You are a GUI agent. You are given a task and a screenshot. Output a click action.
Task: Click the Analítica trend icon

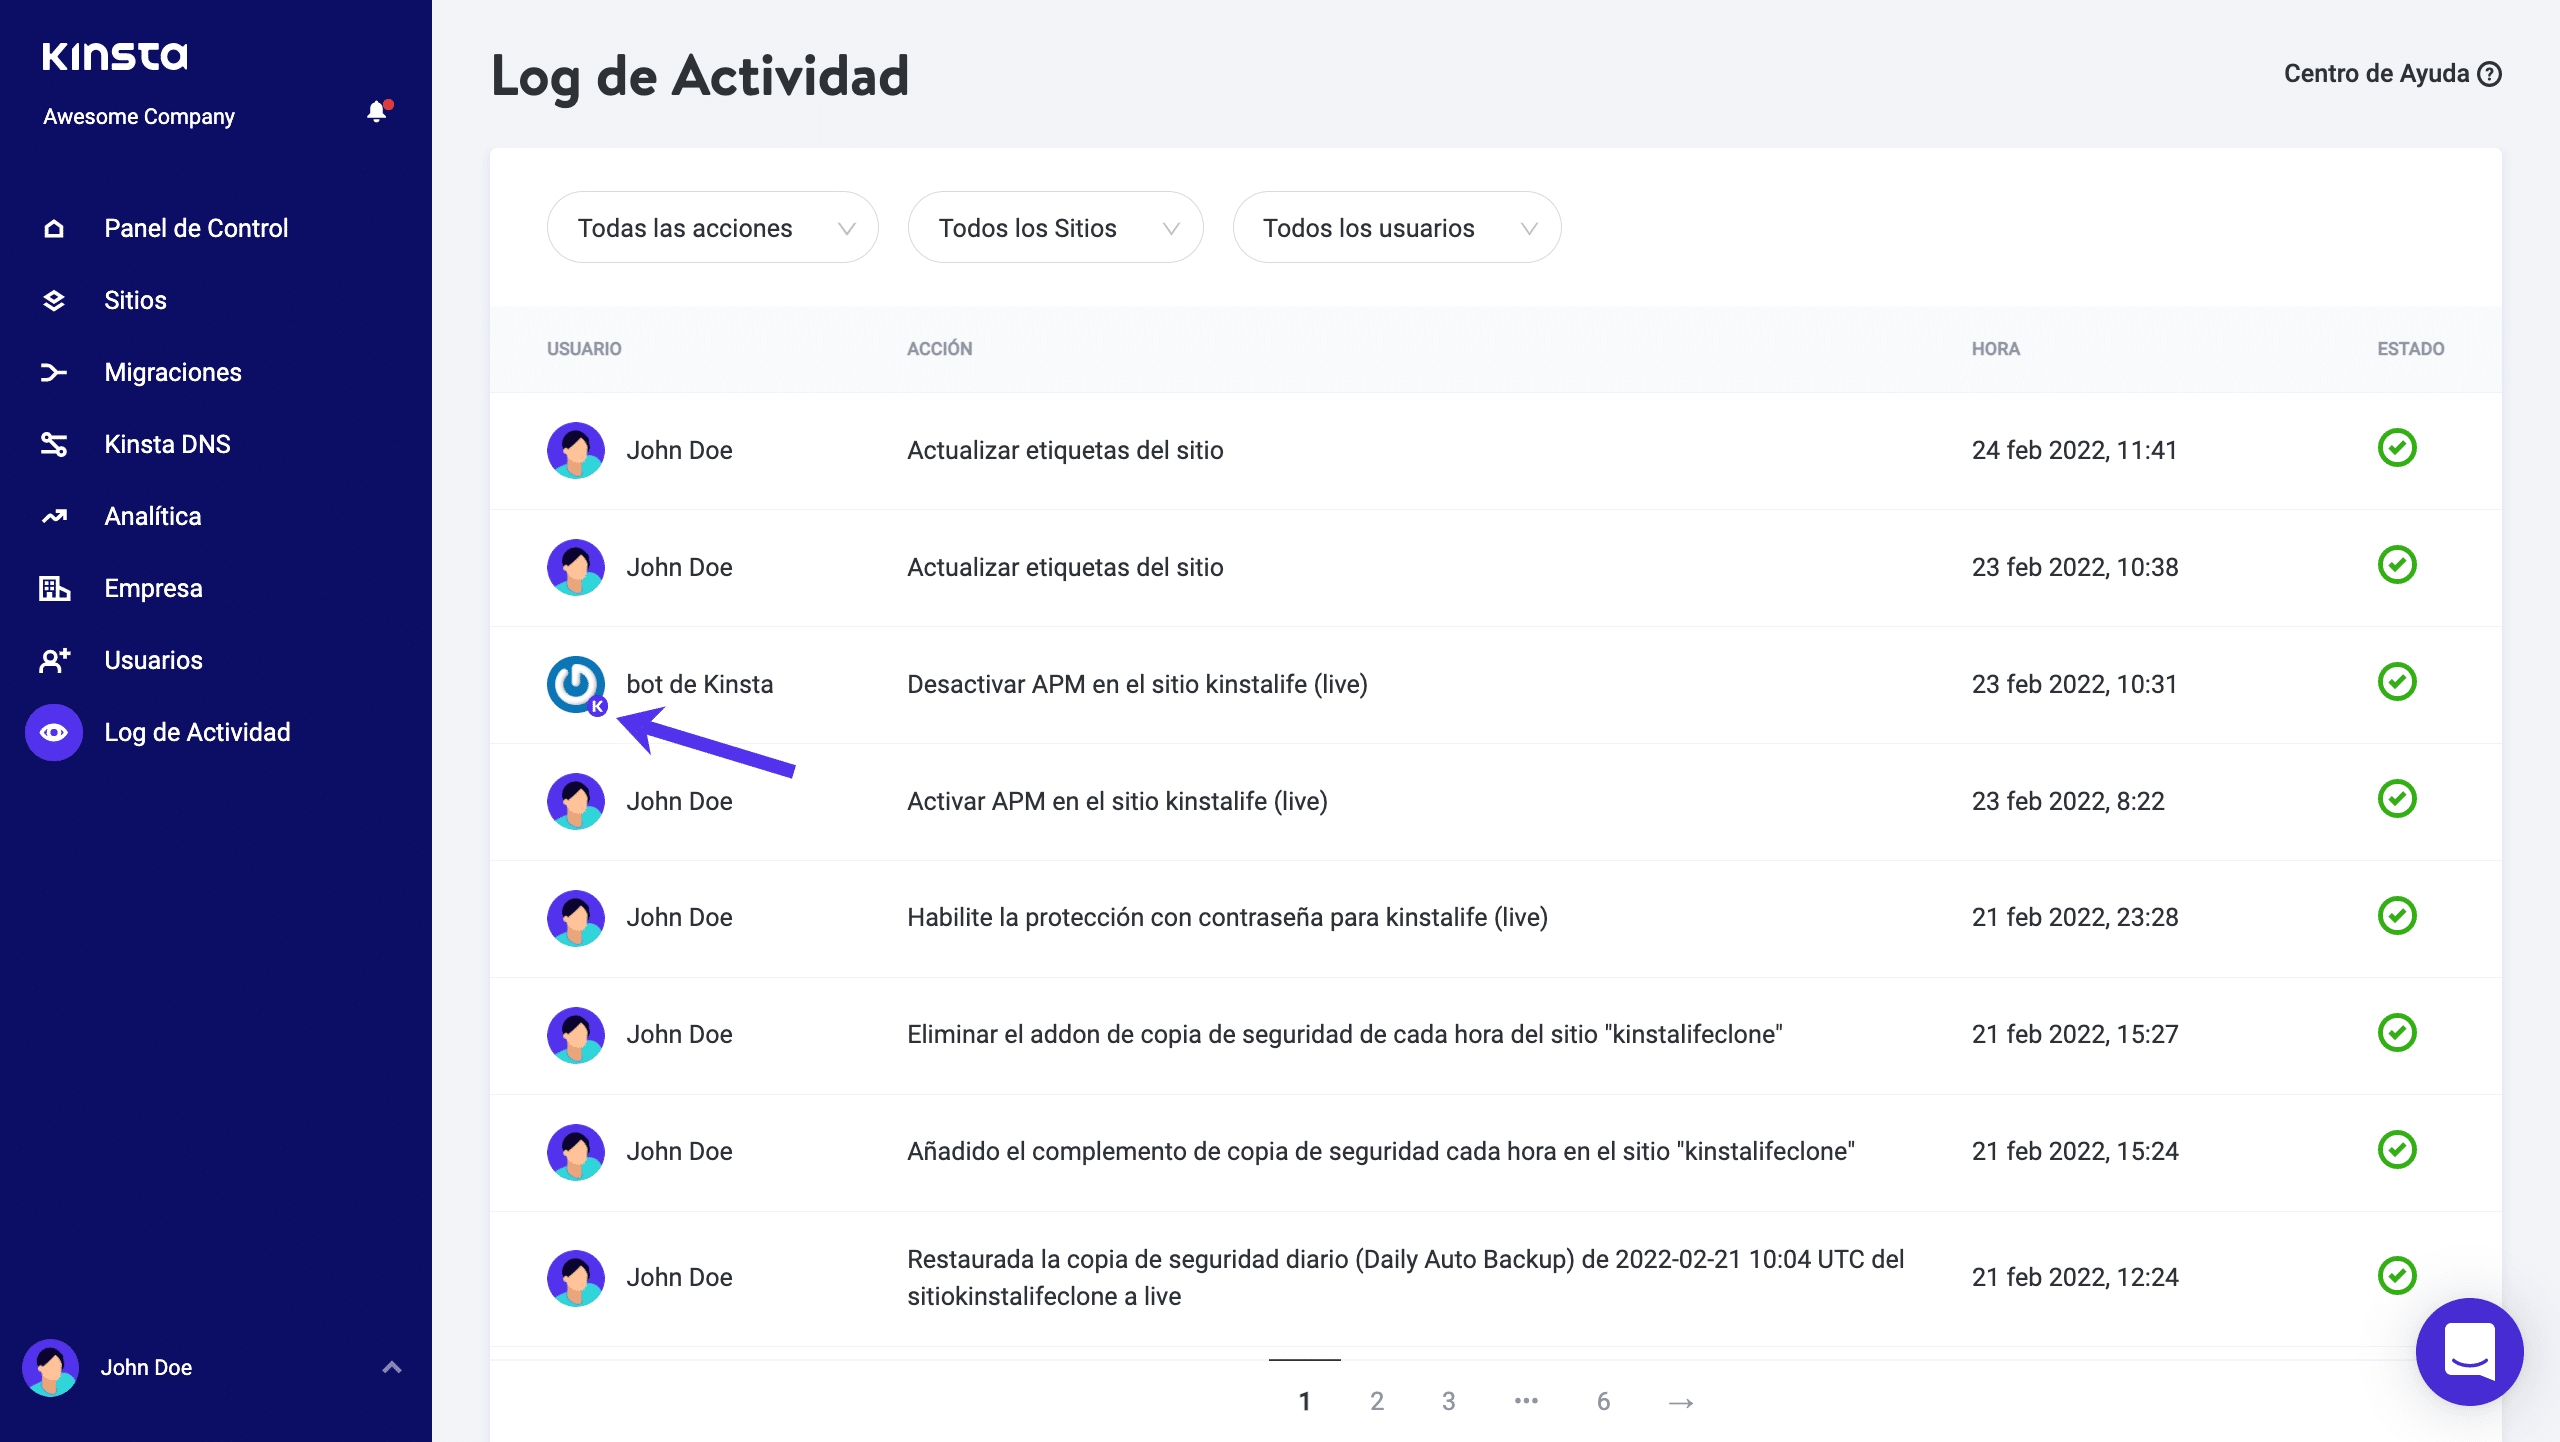click(x=54, y=516)
